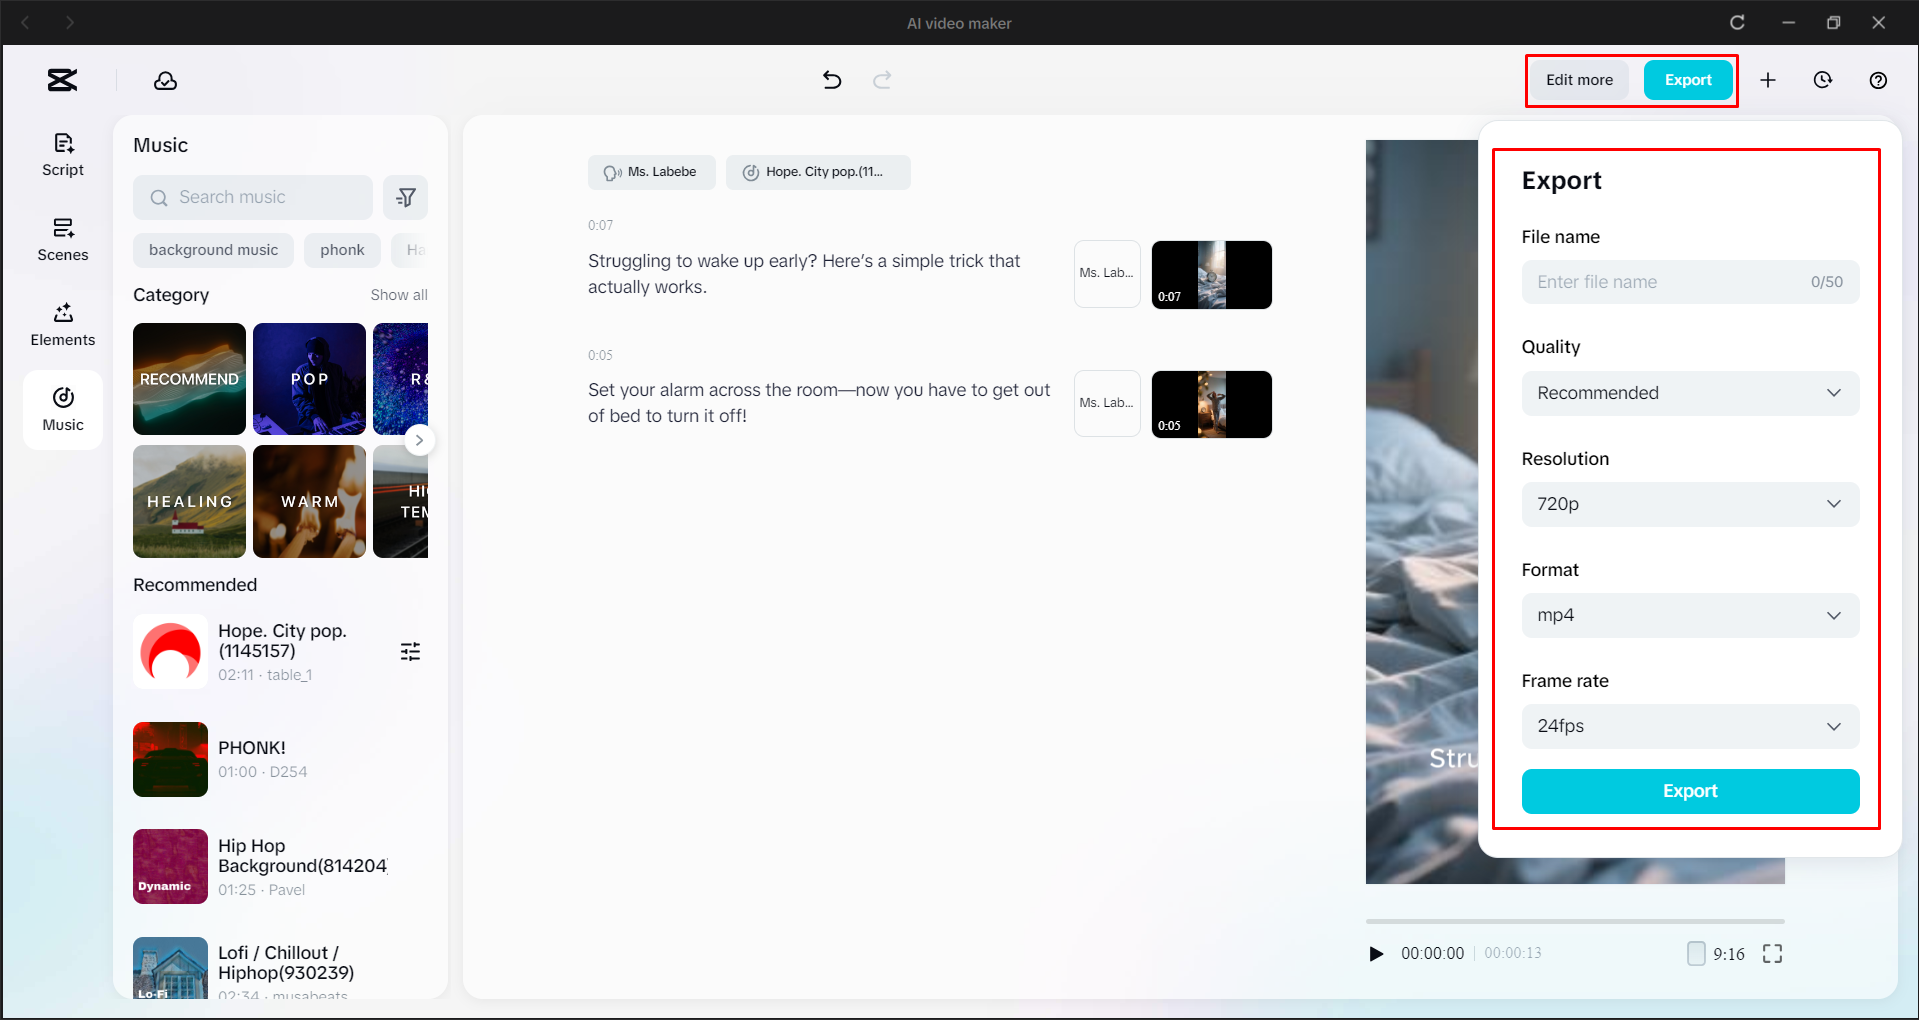
Task: Open adjustments for Hope. City pop track
Action: coord(410,651)
